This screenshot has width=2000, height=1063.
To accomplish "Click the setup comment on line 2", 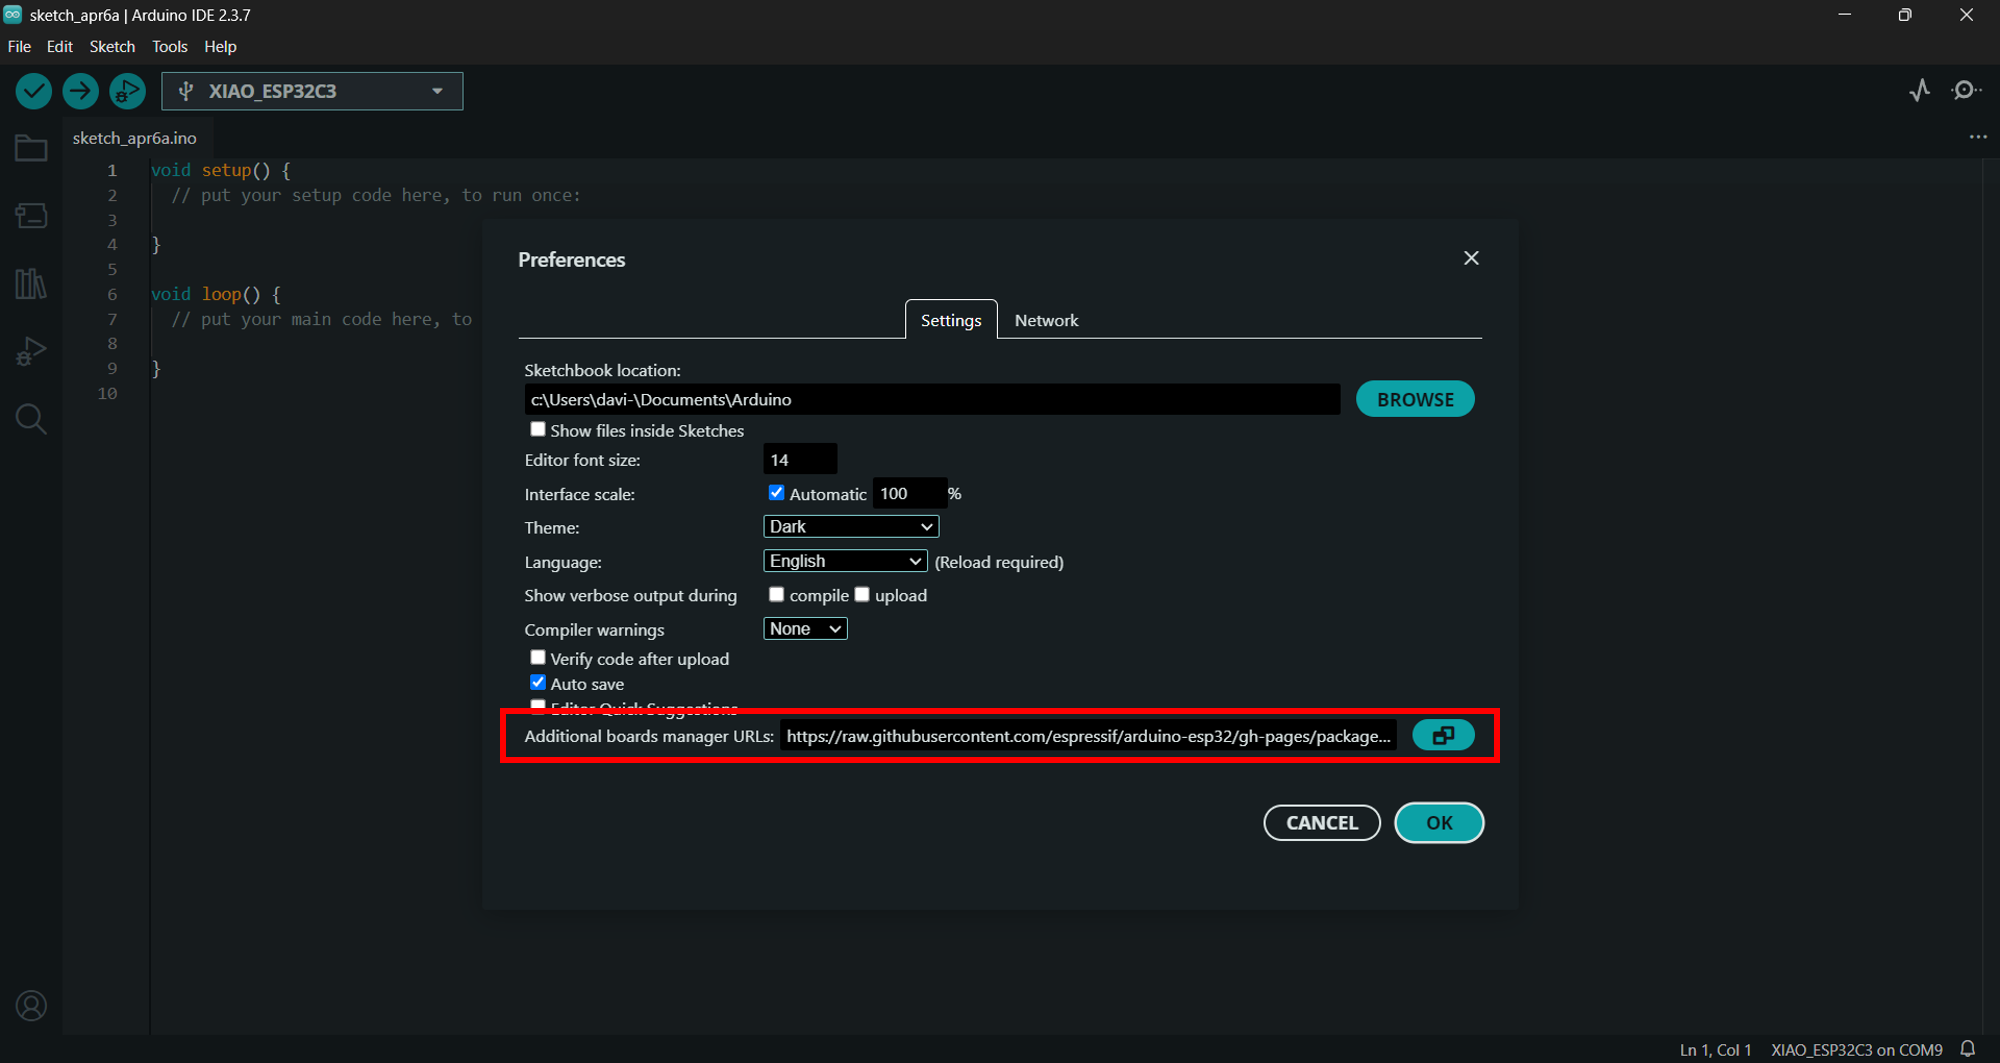I will 376,195.
